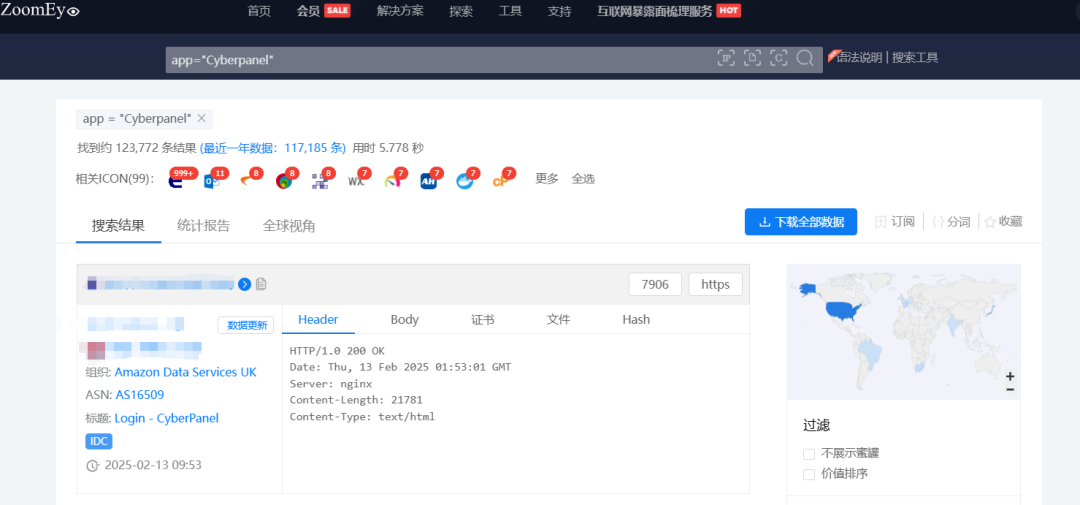The height and width of the screenshot is (505, 1080).
Task: Open the 搜索工具 link
Action: [x=915, y=58]
